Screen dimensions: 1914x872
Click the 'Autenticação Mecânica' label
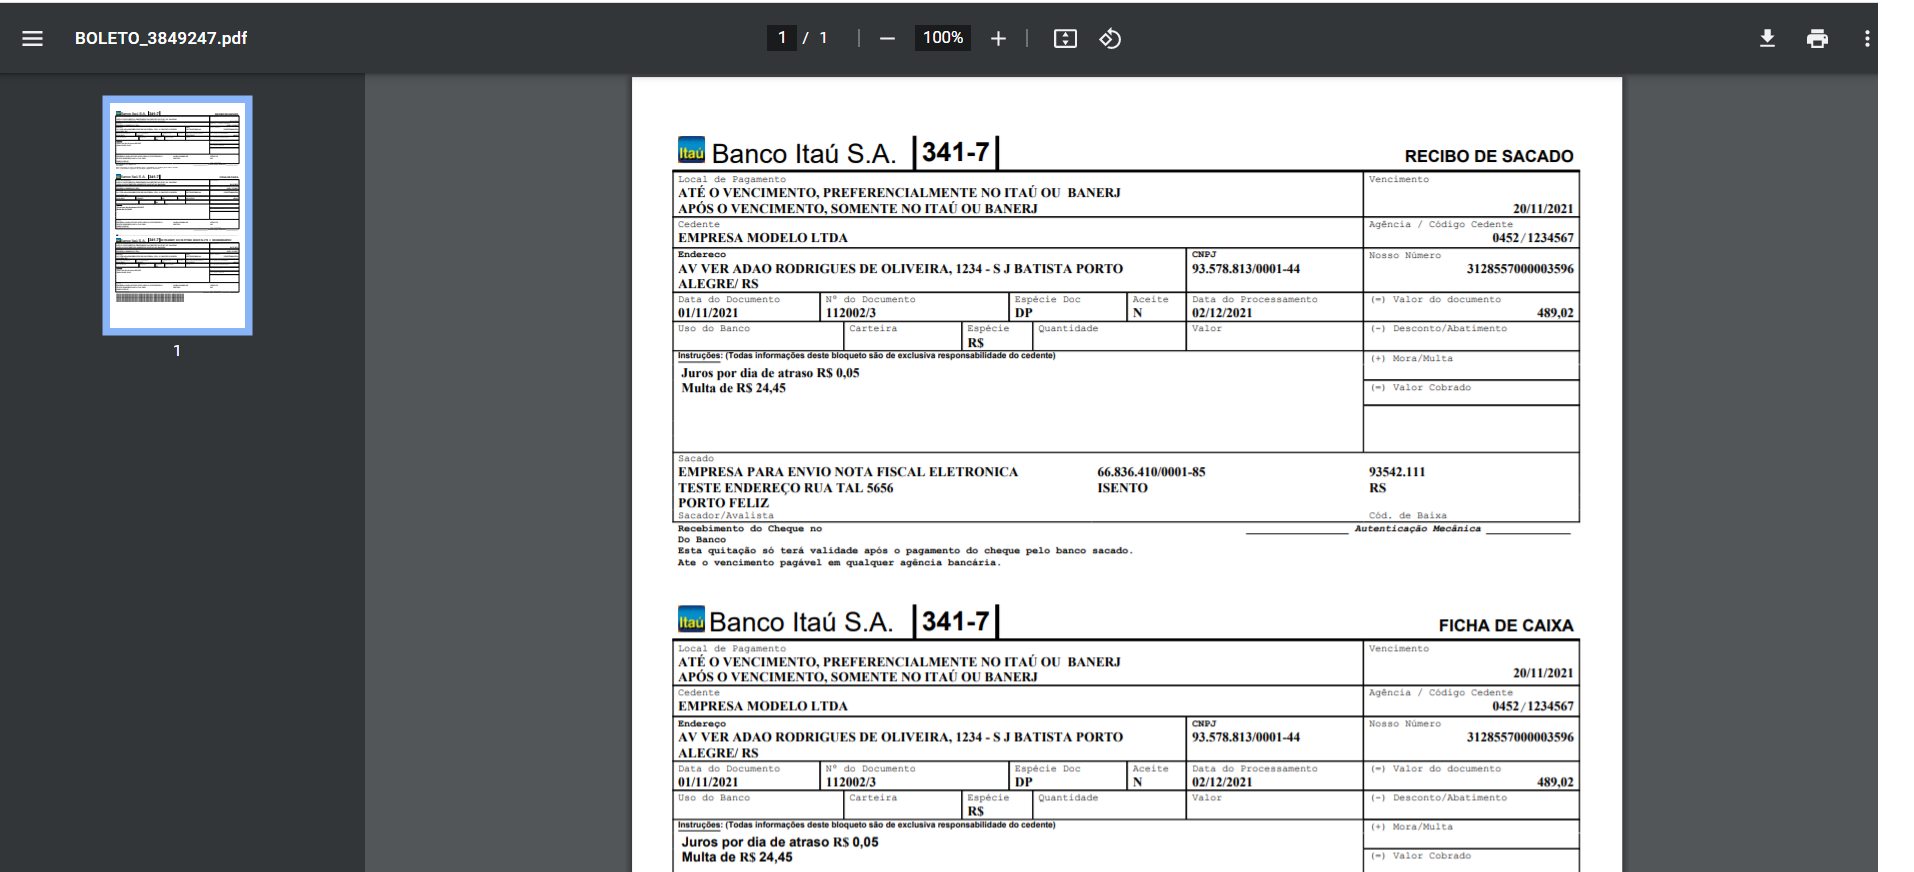1418,529
